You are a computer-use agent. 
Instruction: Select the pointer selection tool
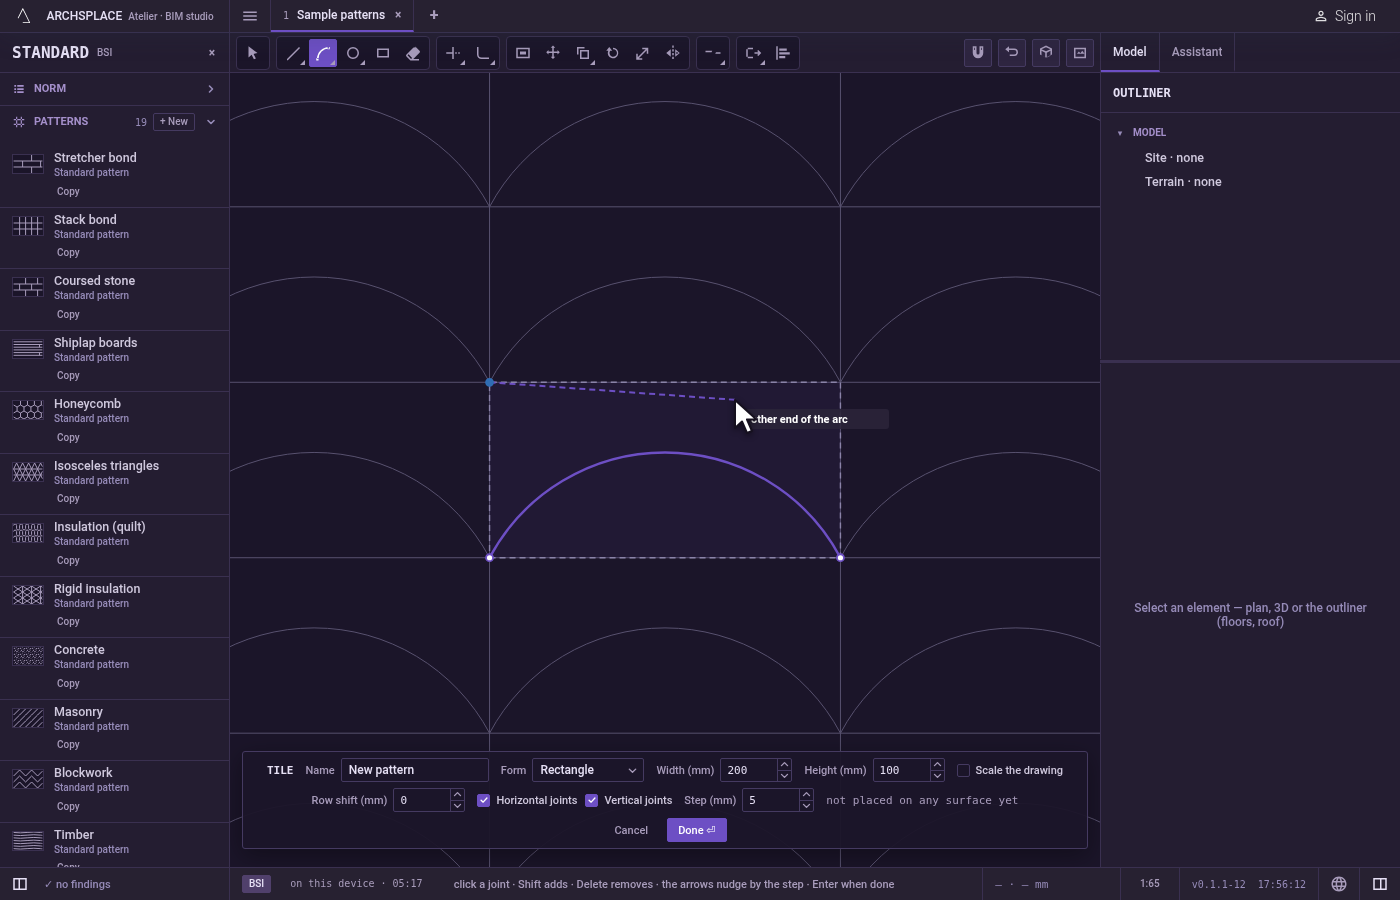253,53
